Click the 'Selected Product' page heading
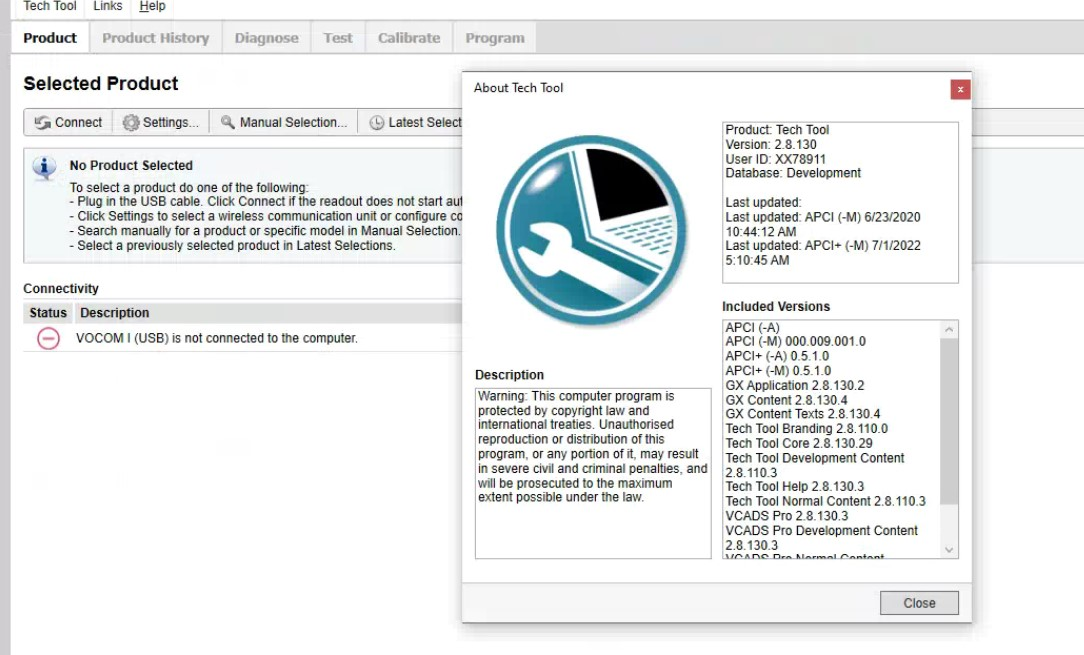Viewport: 1084px width, 655px height. 101,84
